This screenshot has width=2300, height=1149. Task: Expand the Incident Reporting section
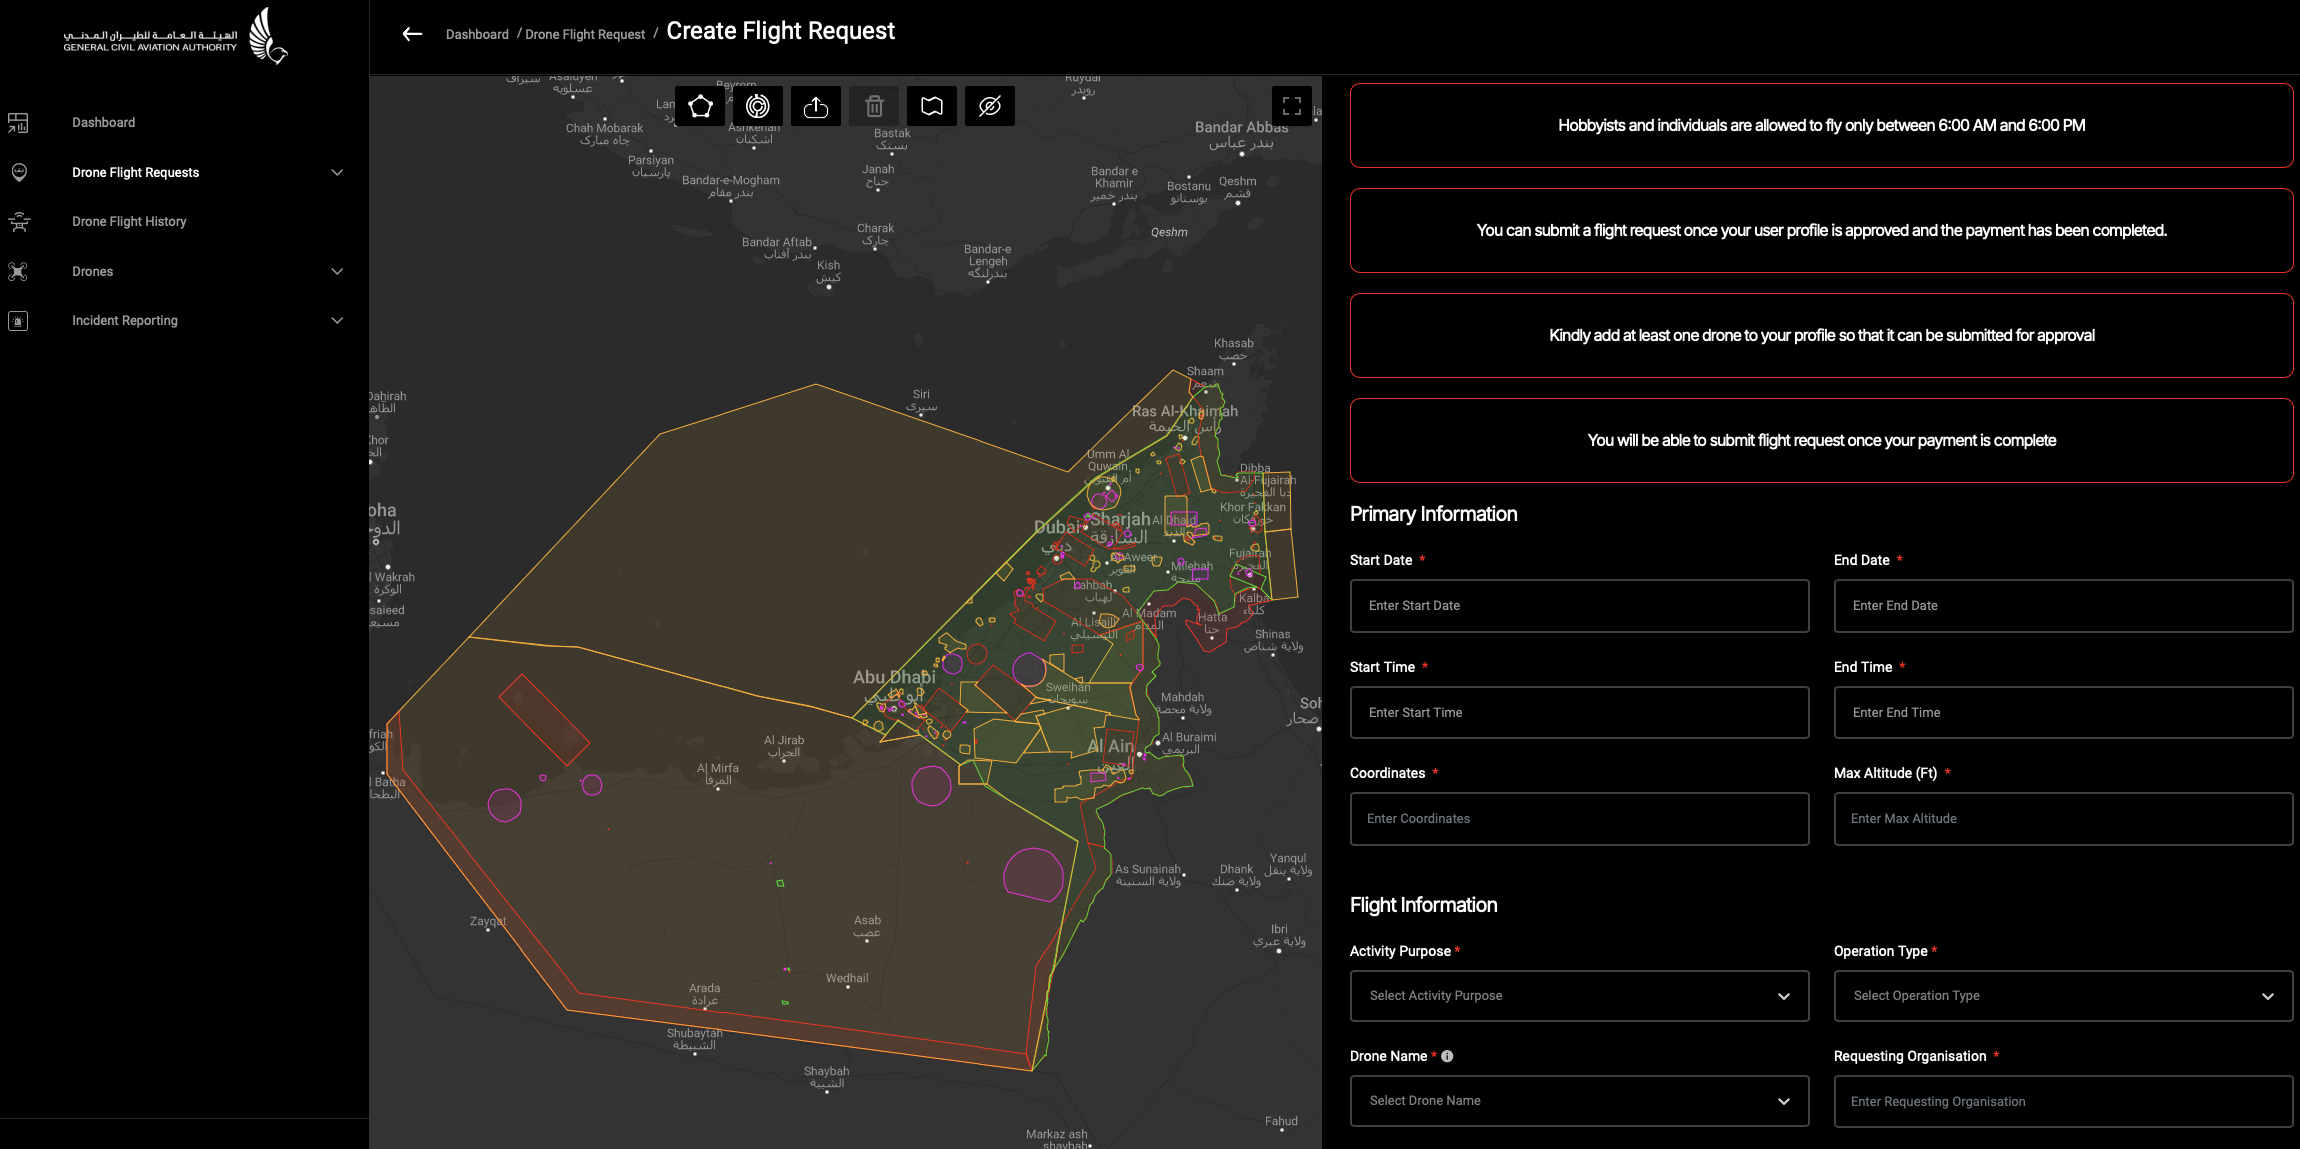point(337,321)
